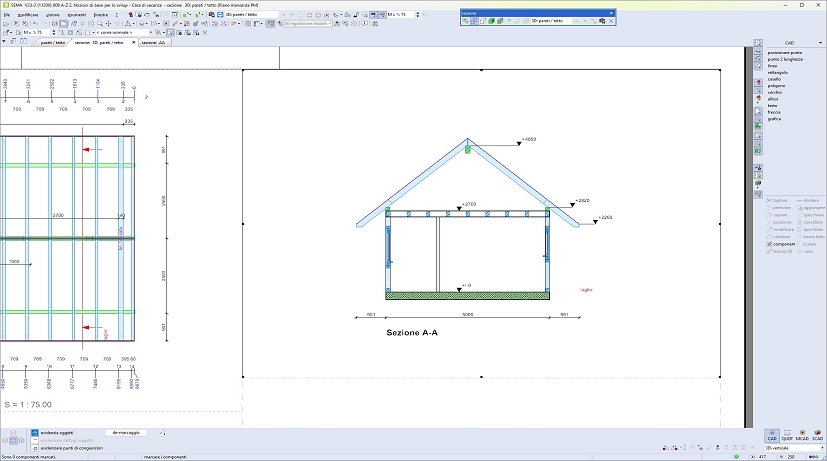Click the QUOT dimensioning mode icon
The width and height of the screenshot is (827, 461).
tap(786, 436)
